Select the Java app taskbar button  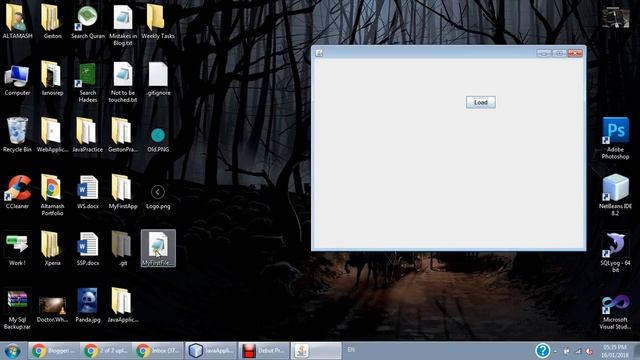[316, 351]
